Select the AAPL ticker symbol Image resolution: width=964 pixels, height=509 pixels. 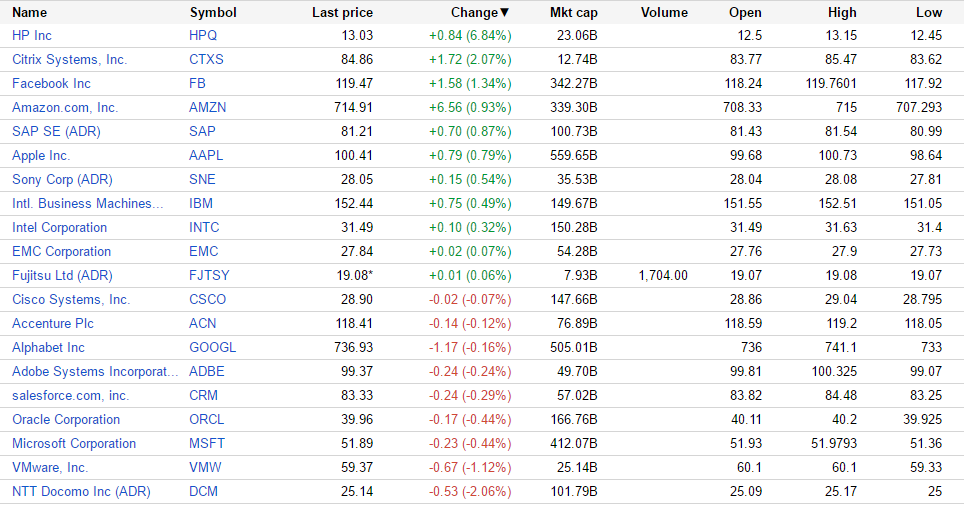(x=206, y=156)
